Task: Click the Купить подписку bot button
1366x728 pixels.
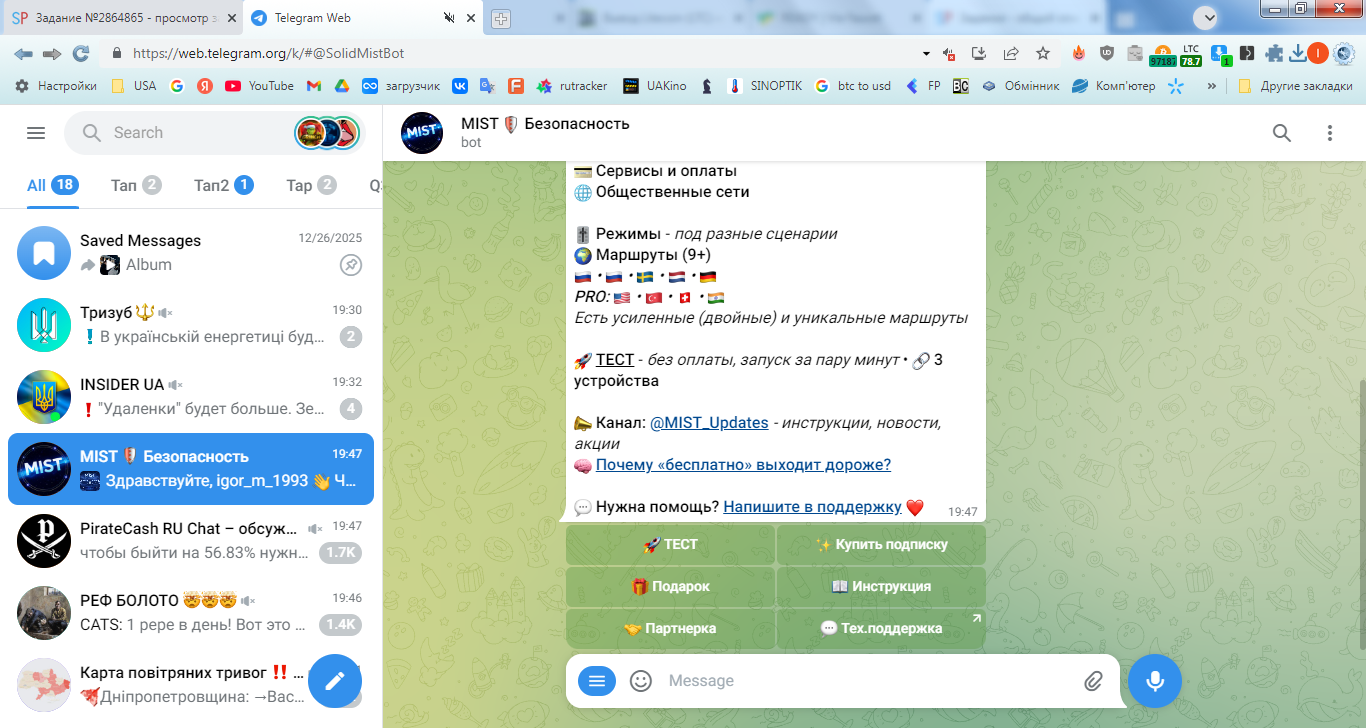Action: [881, 545]
